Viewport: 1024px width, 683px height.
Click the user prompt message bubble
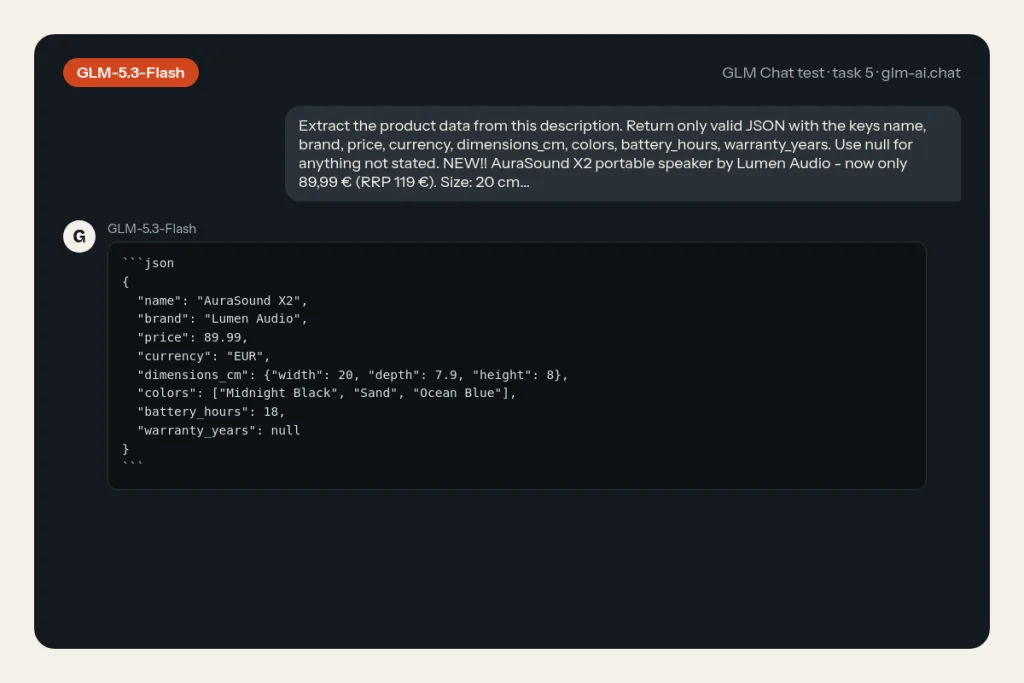pyautogui.click(x=622, y=153)
